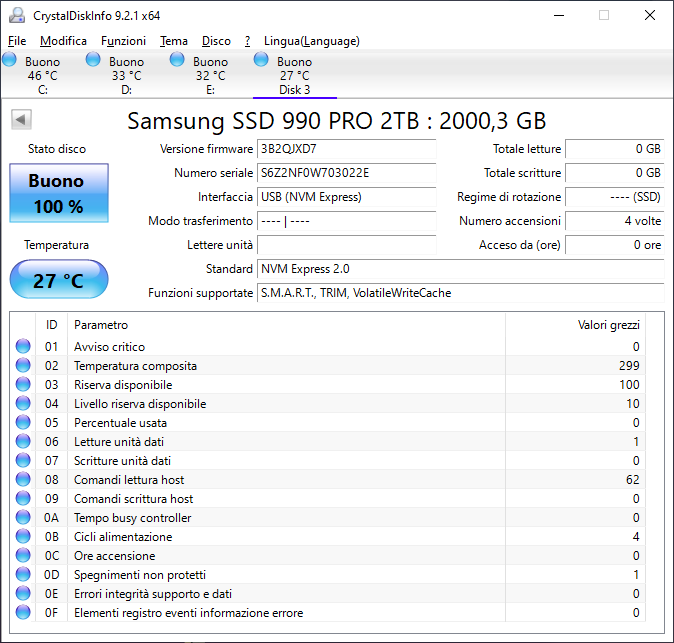674x643 pixels.
Task: Select drive D: tab at 33 °C
Action: [126, 75]
